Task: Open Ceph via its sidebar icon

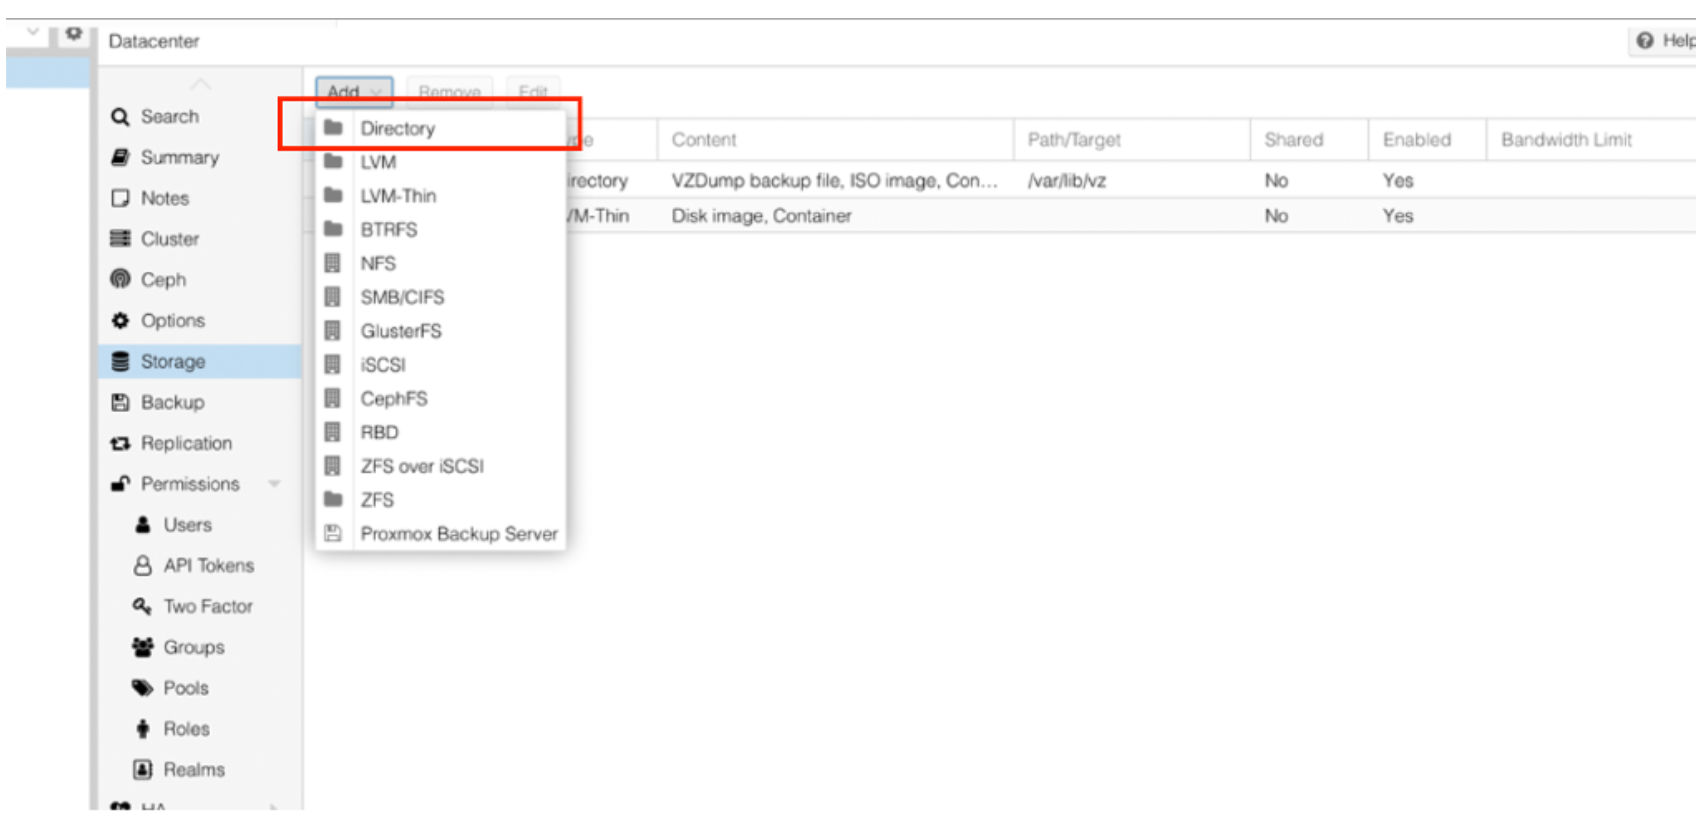Action: click(x=120, y=279)
